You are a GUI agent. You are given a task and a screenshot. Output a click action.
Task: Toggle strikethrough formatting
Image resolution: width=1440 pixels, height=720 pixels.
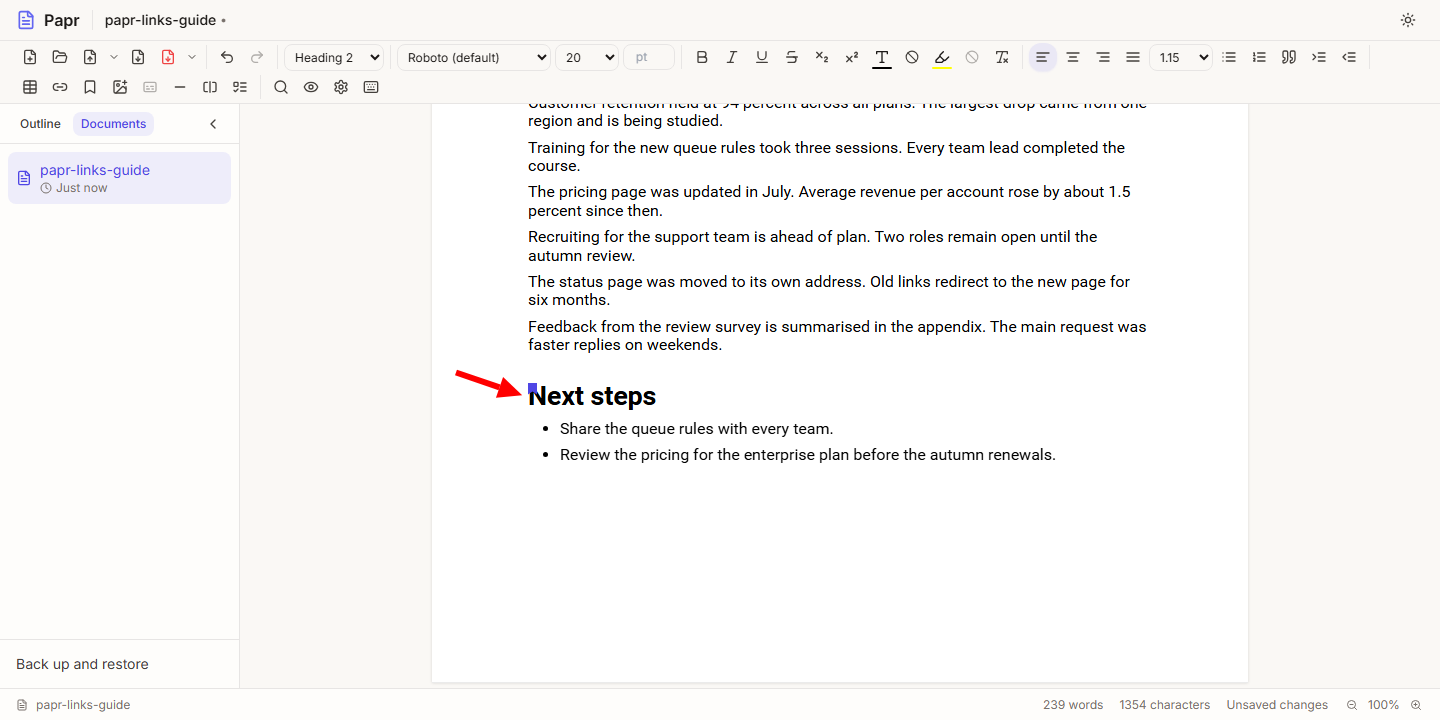792,57
